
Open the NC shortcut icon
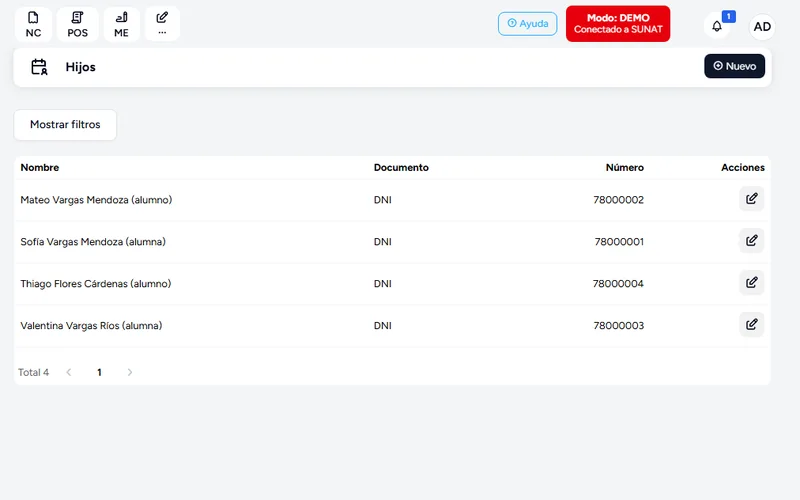click(33, 24)
